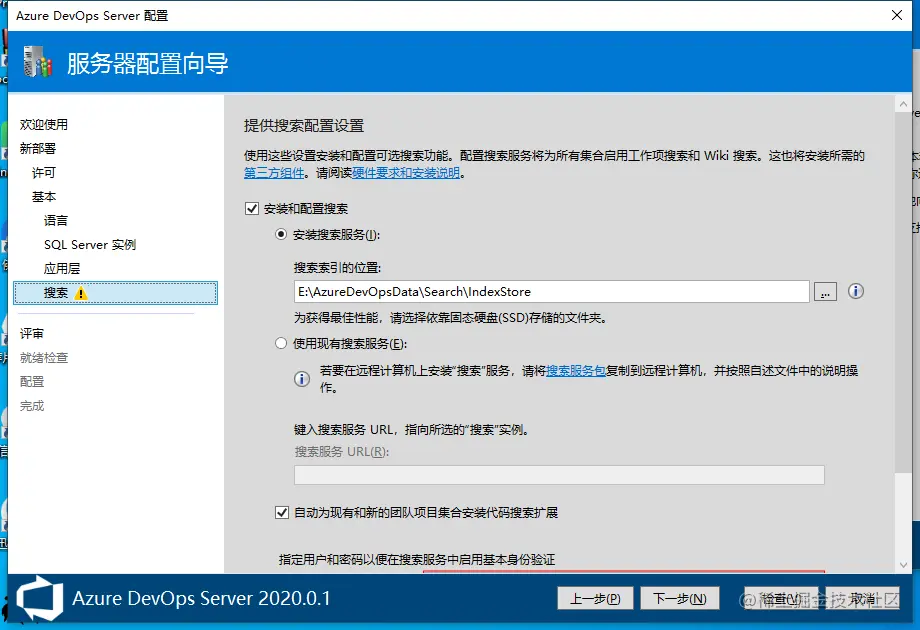
Task: Click the 取消 button
Action: pyautogui.click(x=862, y=598)
